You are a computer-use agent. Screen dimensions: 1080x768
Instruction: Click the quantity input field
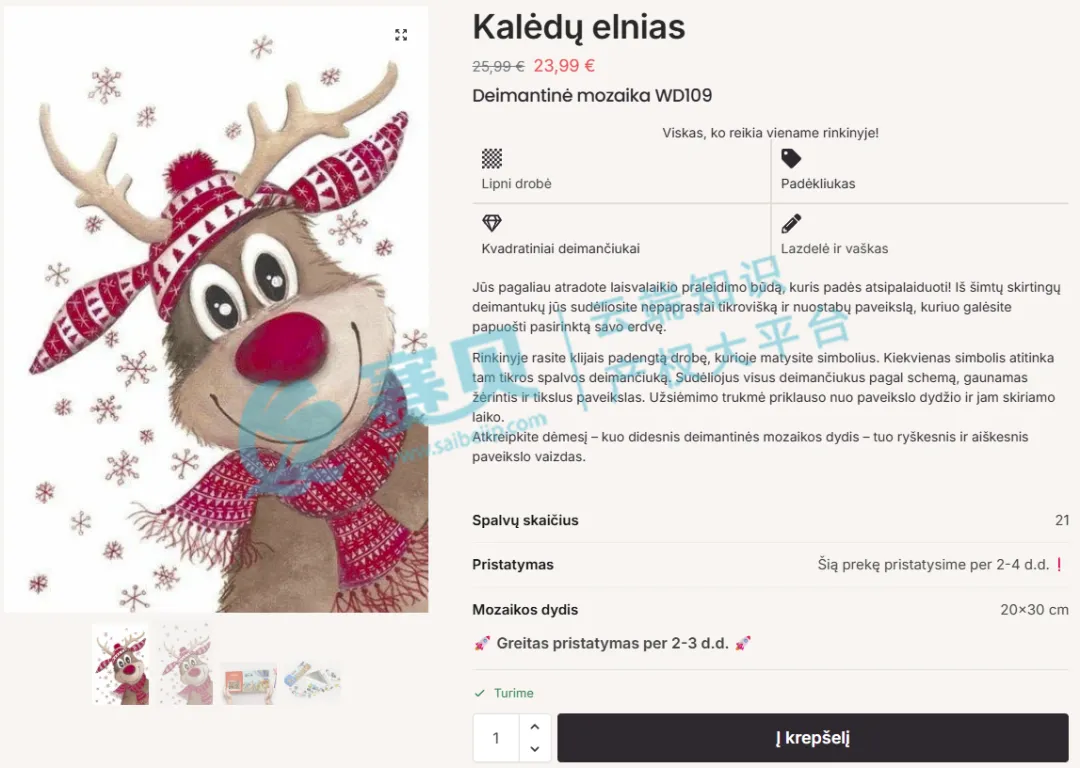tap(497, 738)
